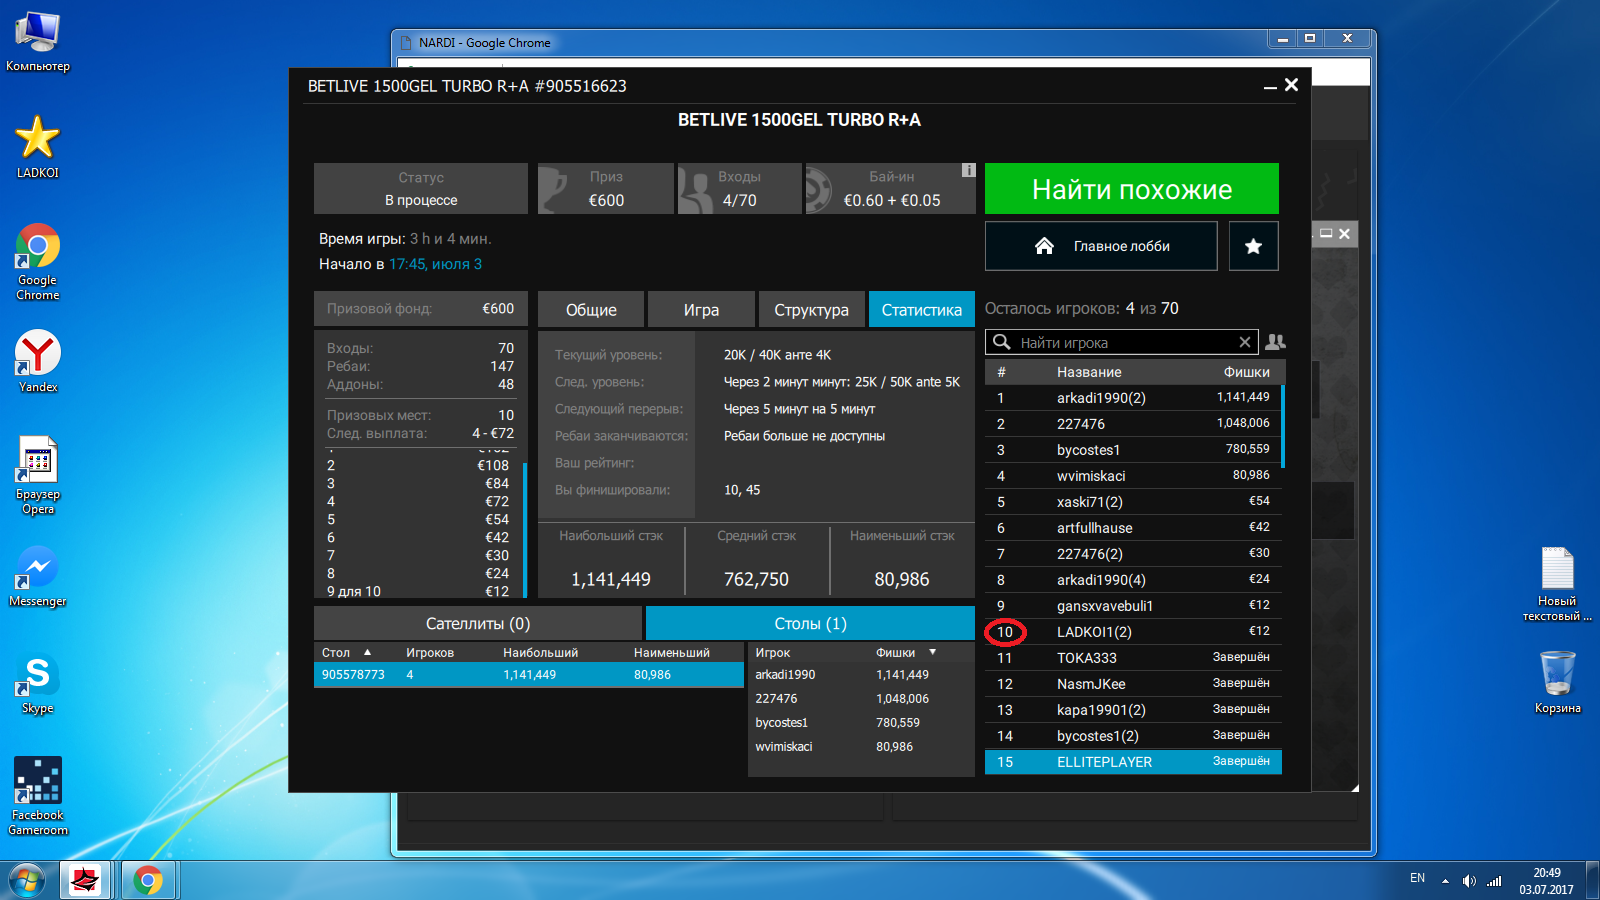Click Chrome icon in the taskbar

pyautogui.click(x=148, y=880)
